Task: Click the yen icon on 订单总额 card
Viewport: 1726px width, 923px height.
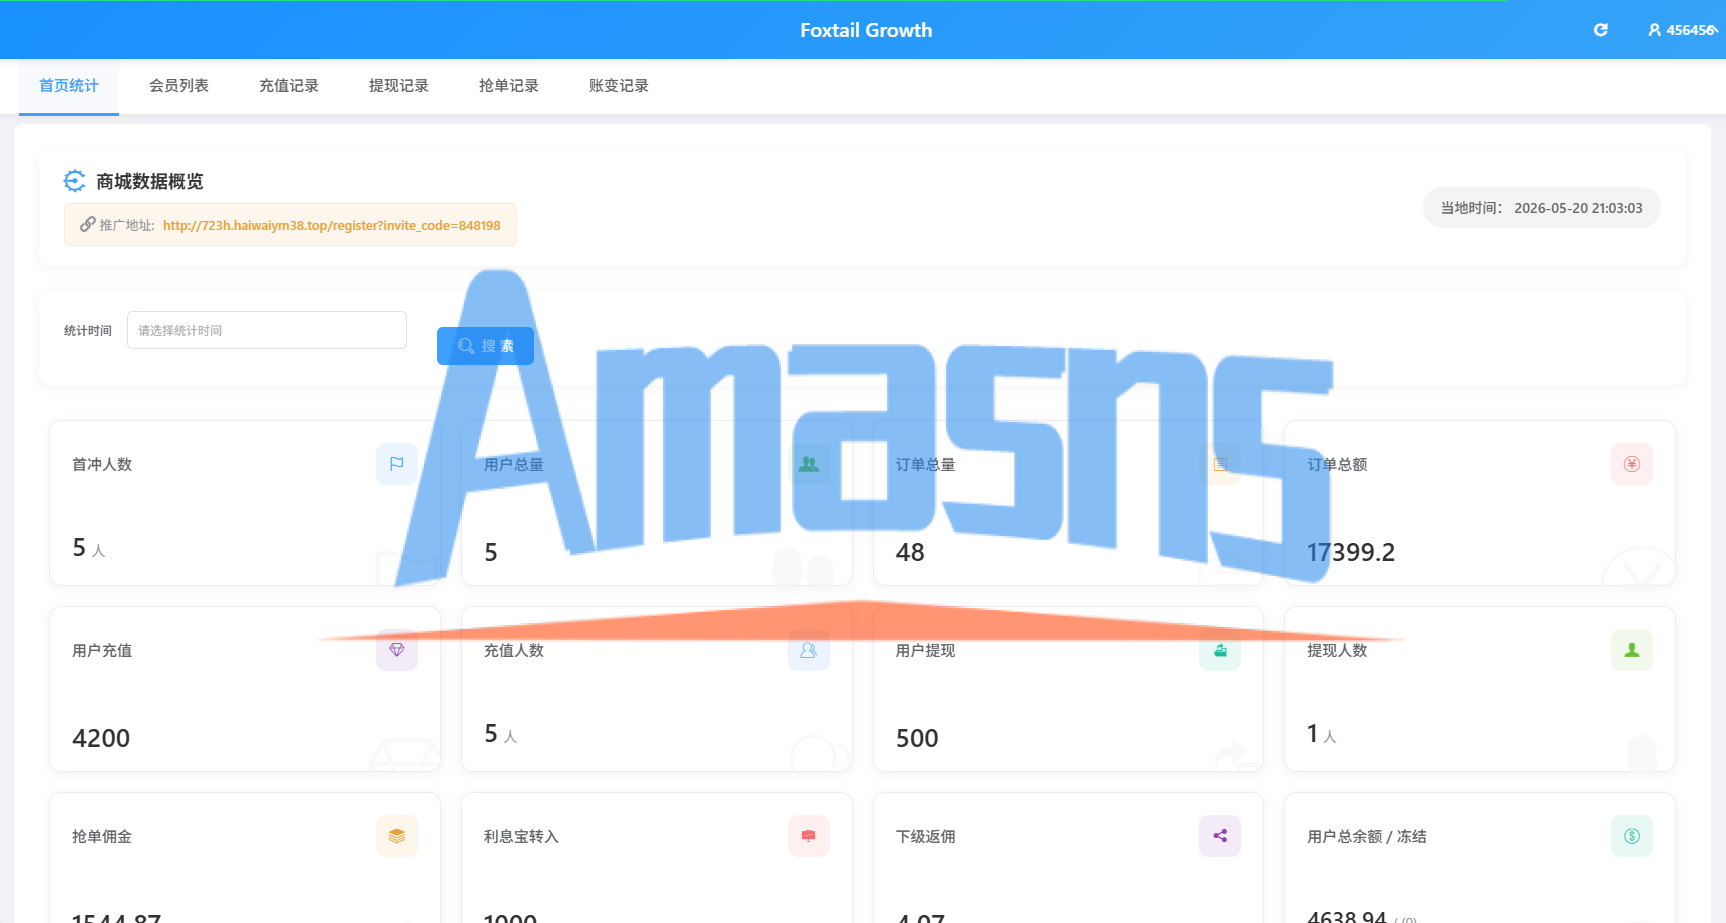Action: click(1632, 464)
